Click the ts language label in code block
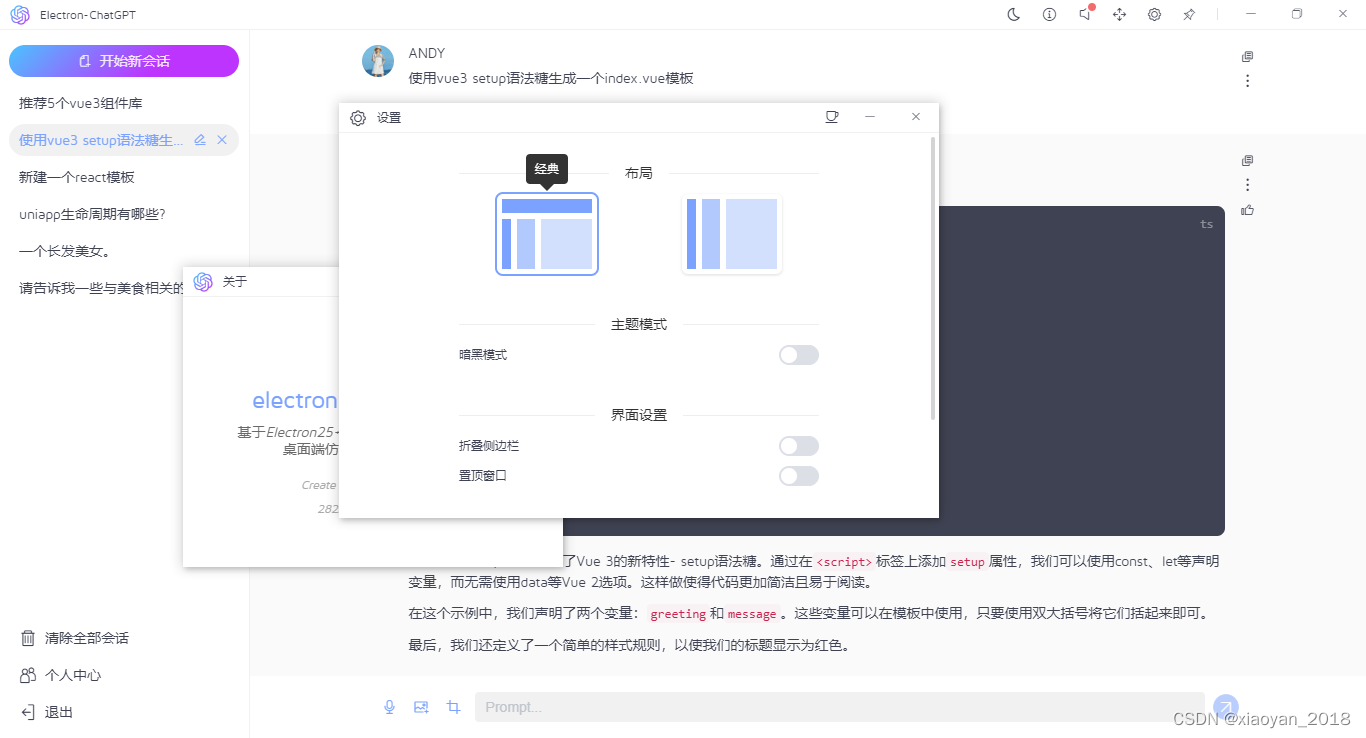This screenshot has width=1366, height=738. coord(1207,224)
